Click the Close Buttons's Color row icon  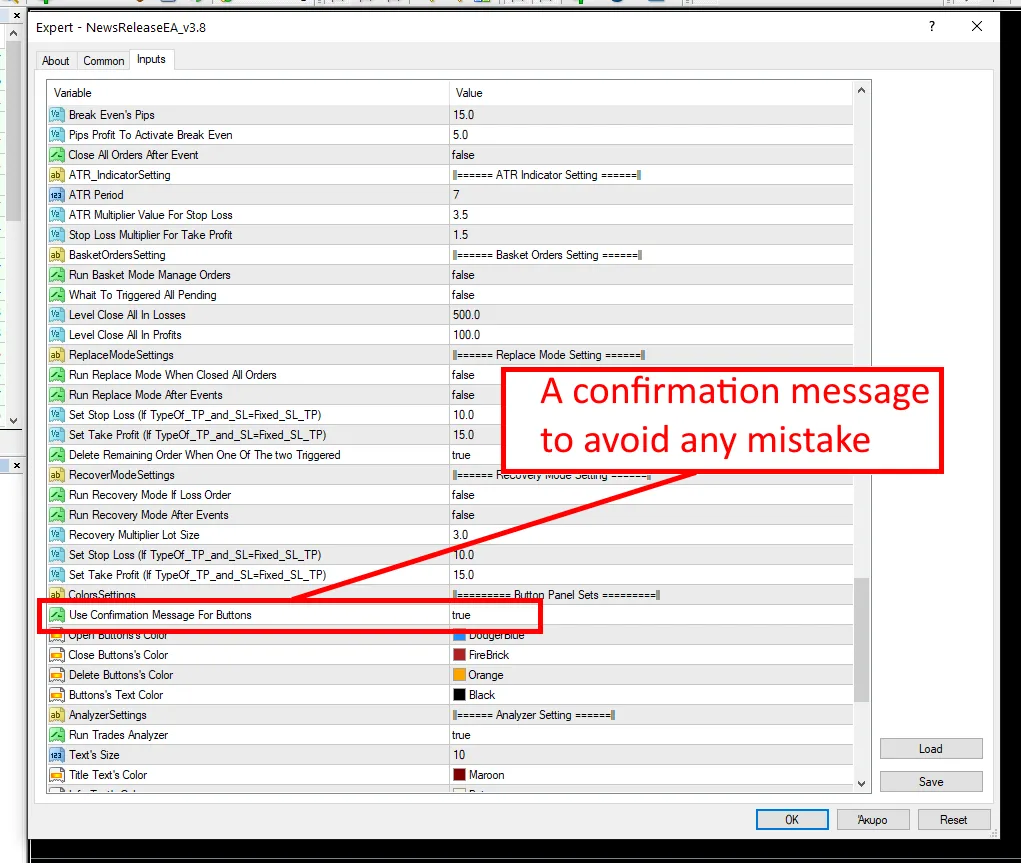(57, 655)
